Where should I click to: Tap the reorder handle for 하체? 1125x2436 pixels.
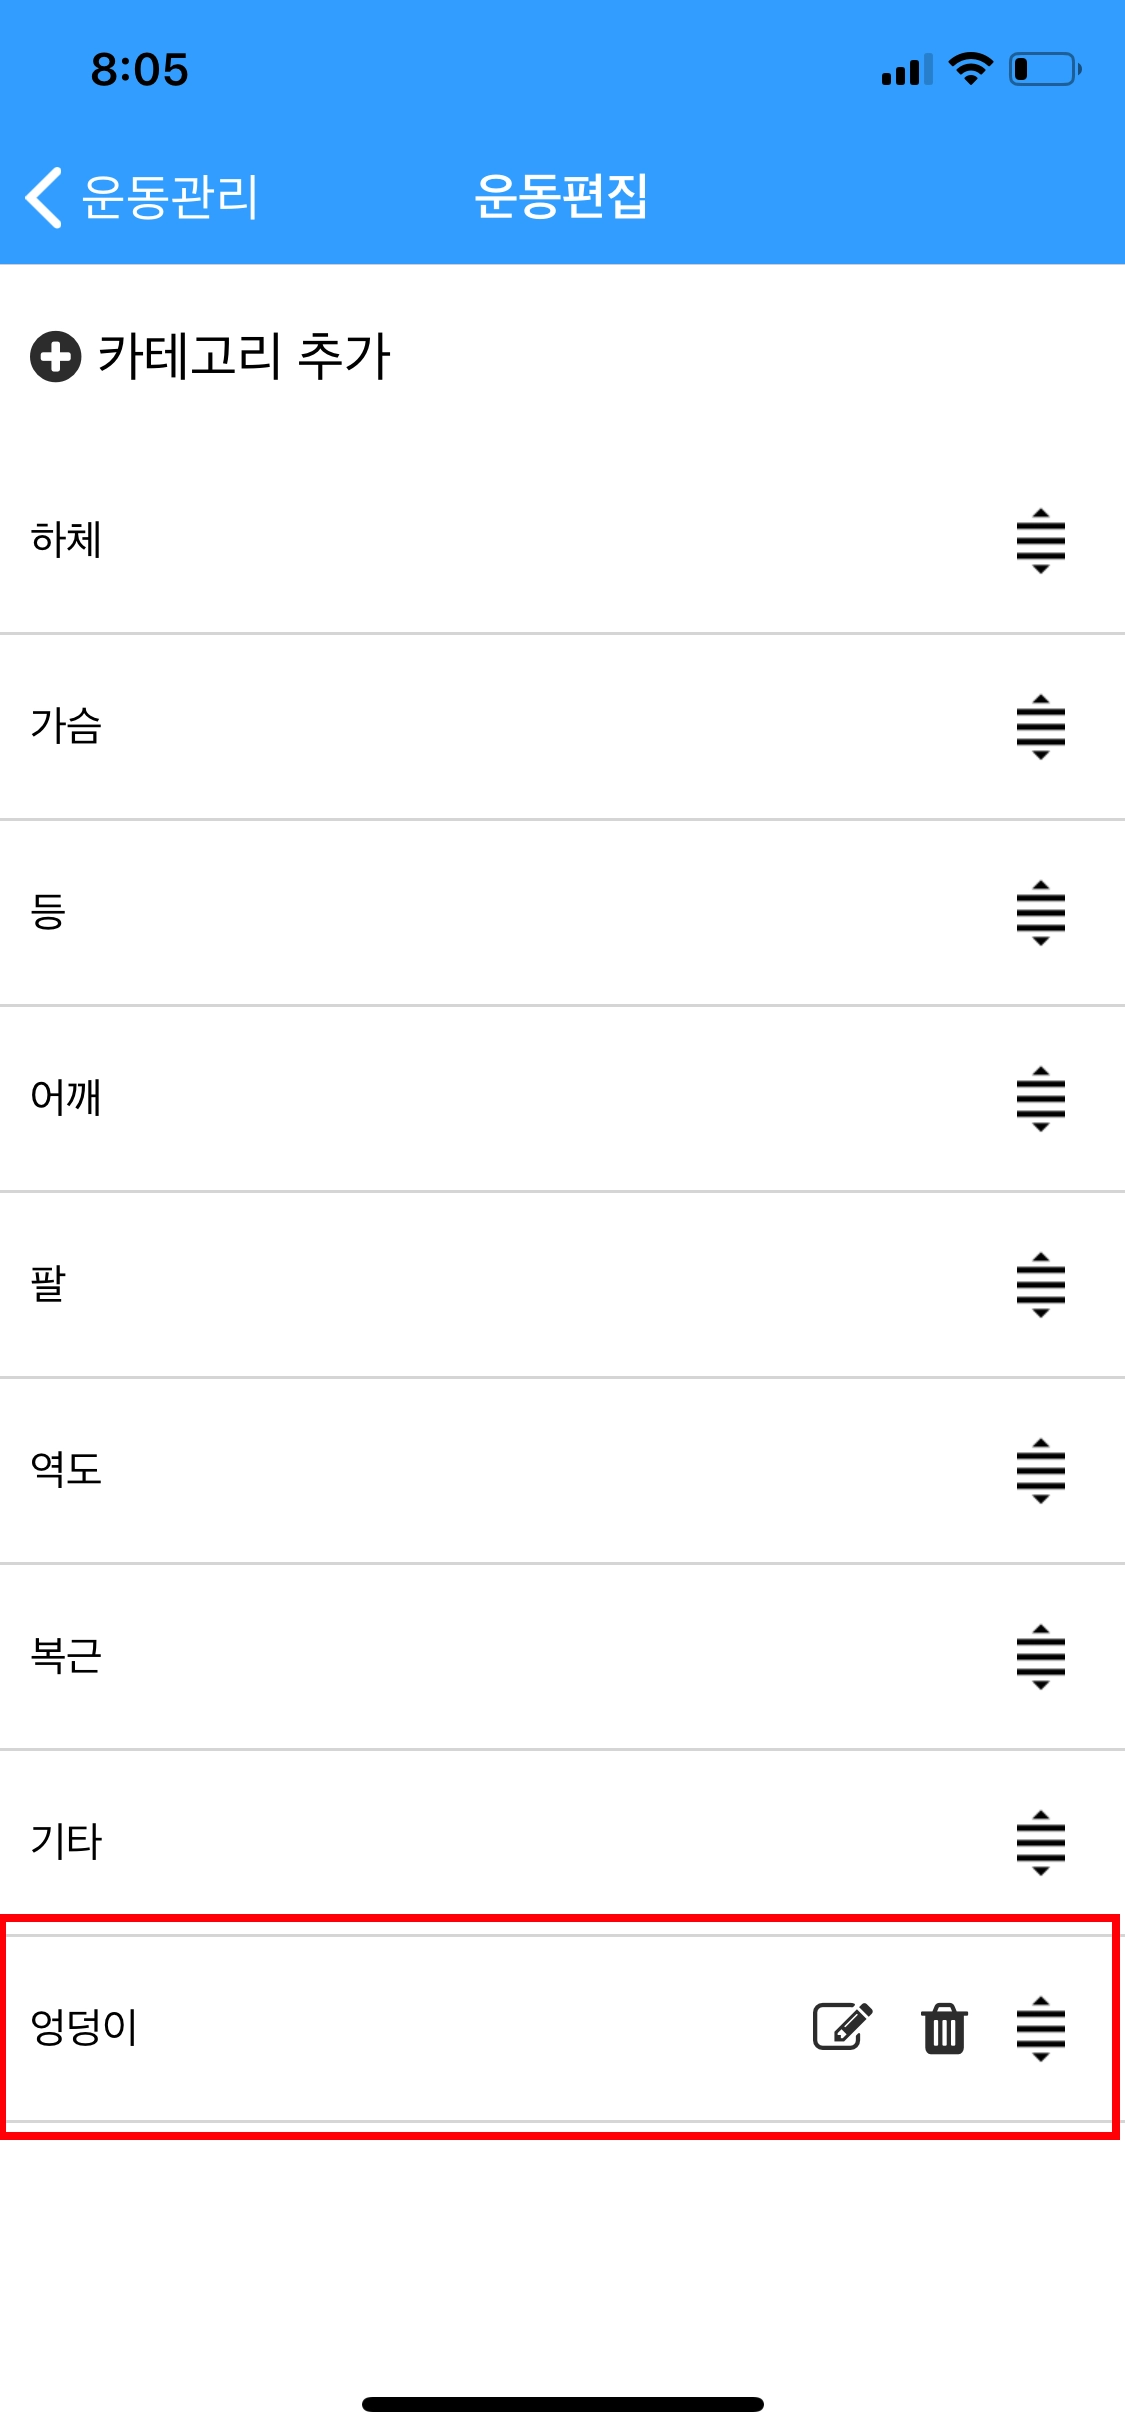click(1040, 541)
